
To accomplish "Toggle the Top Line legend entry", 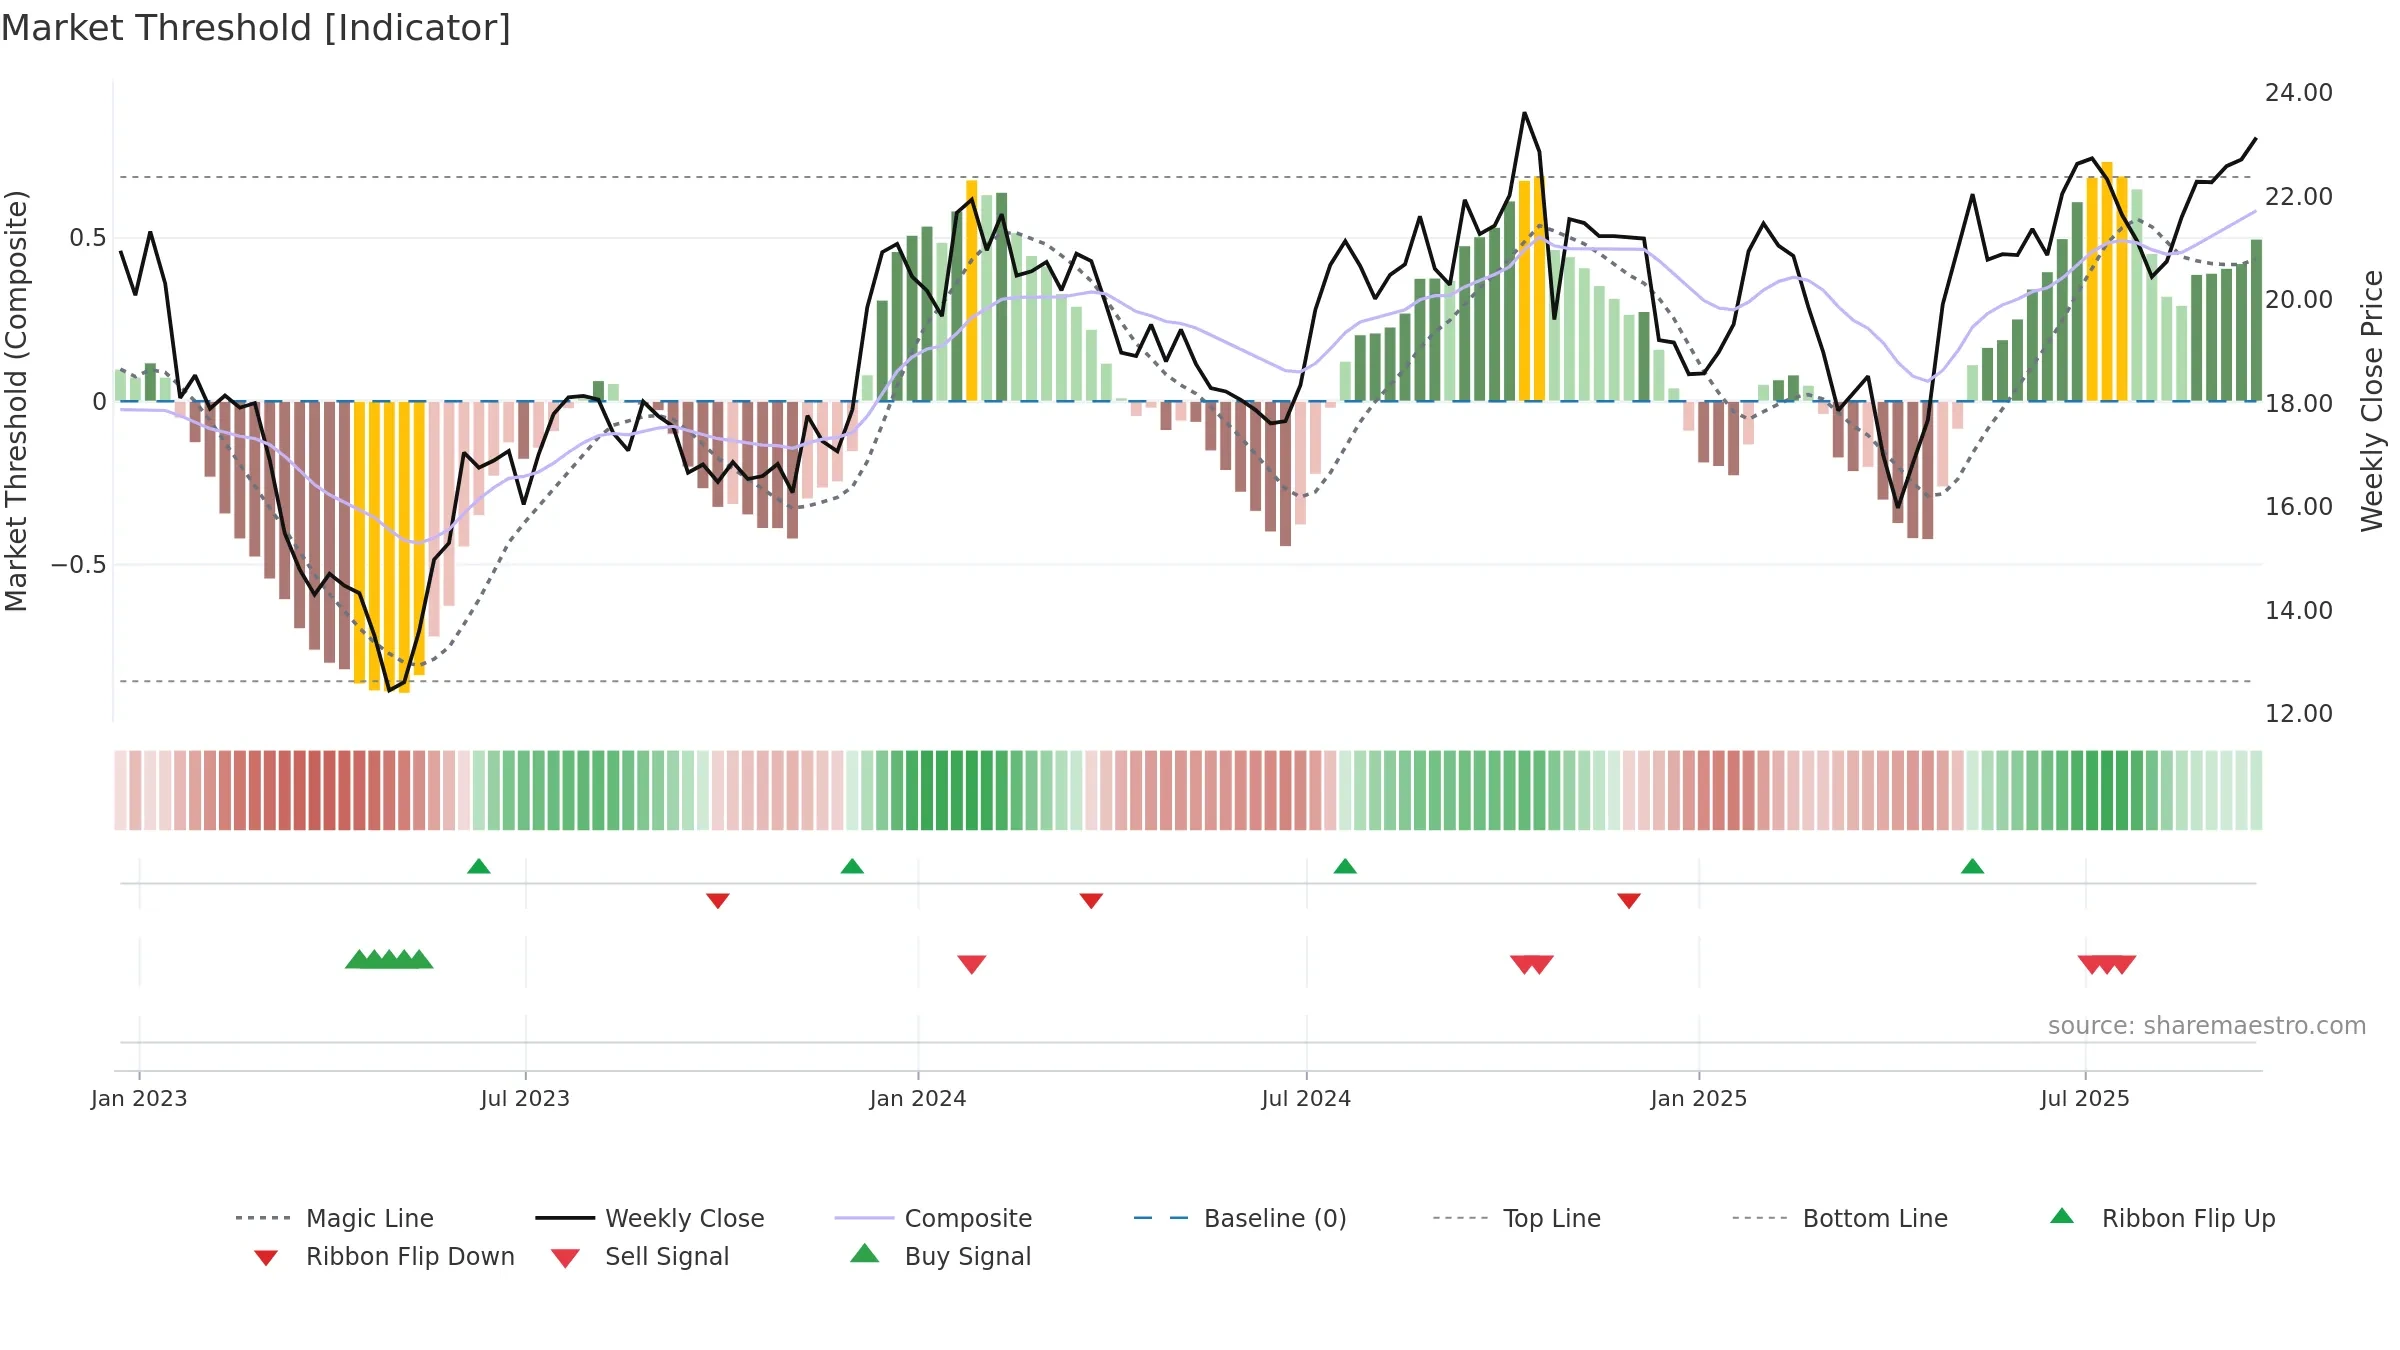I will (1516, 1218).
